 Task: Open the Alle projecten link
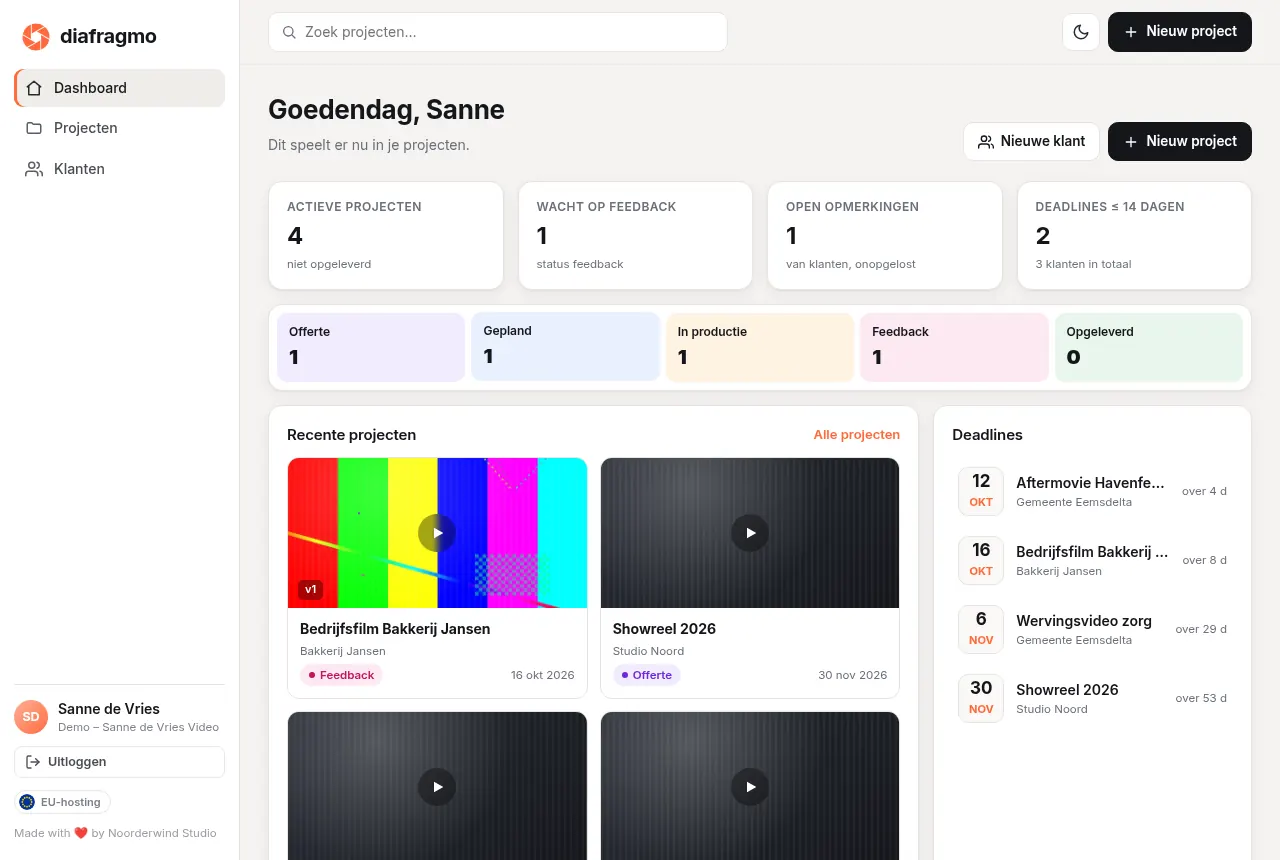click(857, 435)
